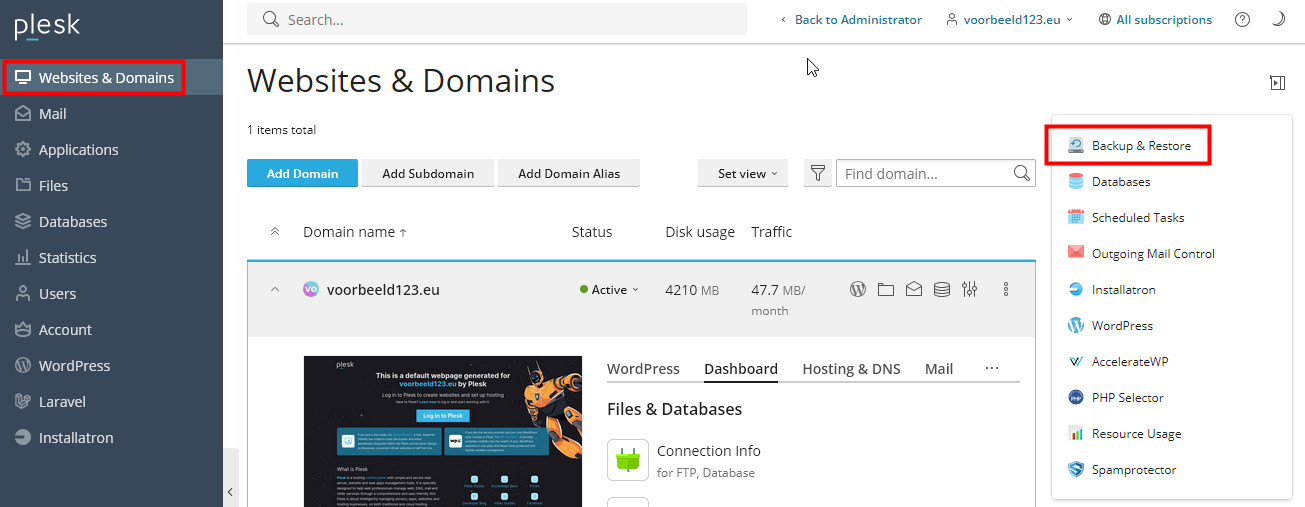Click databases icon in domain row

941,290
